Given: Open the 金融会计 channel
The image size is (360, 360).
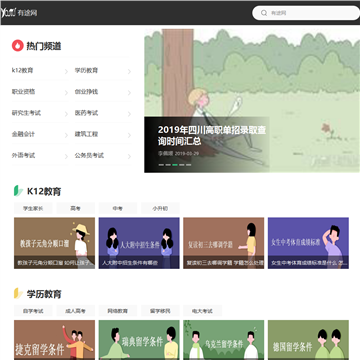Looking at the screenshot, I should [23, 134].
